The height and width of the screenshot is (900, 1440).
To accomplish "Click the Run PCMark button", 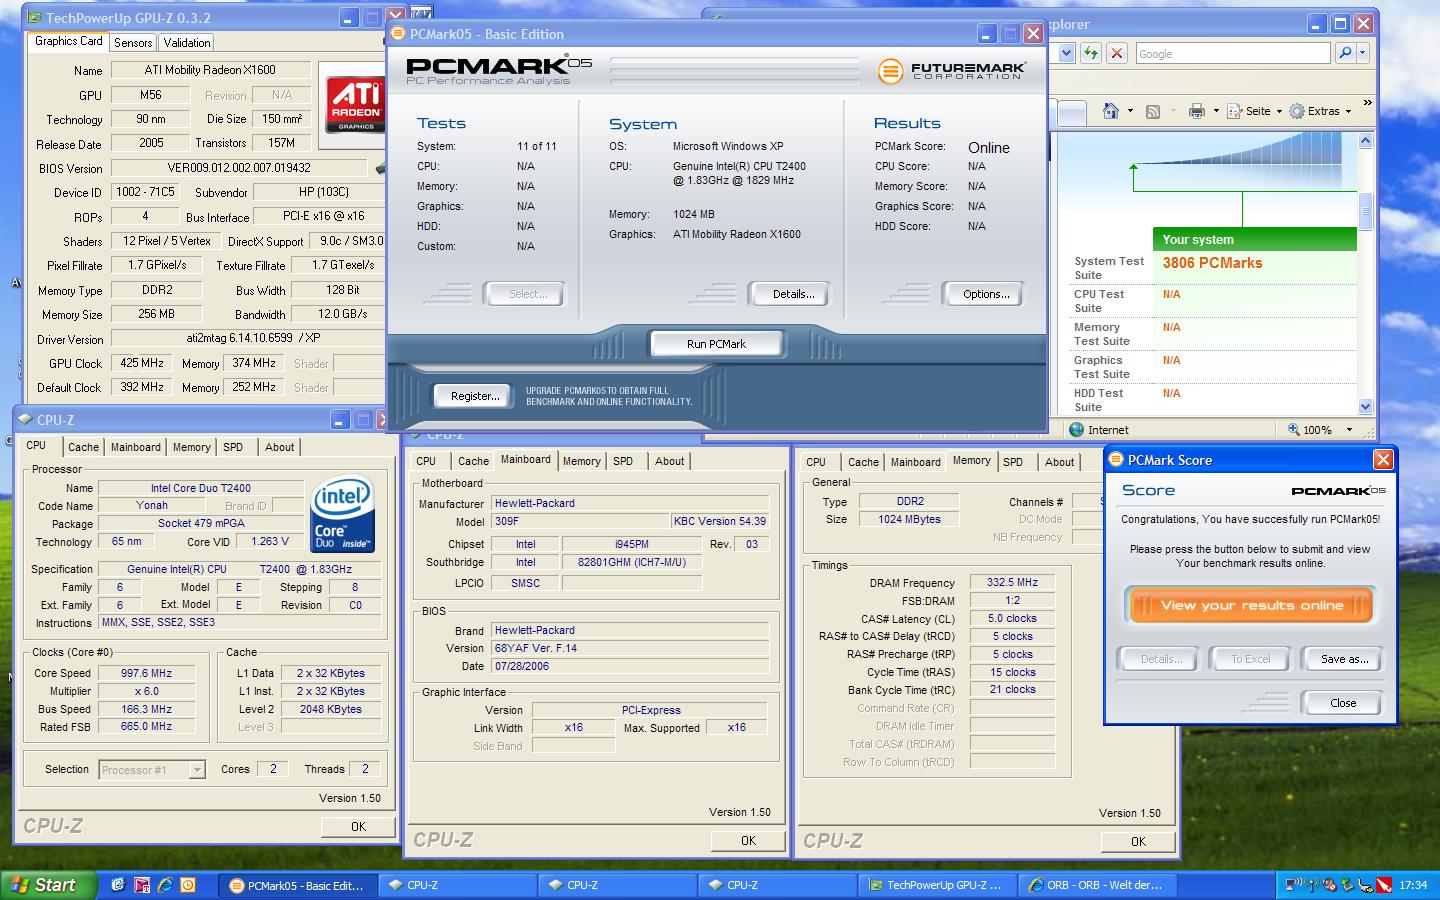I will tap(716, 344).
